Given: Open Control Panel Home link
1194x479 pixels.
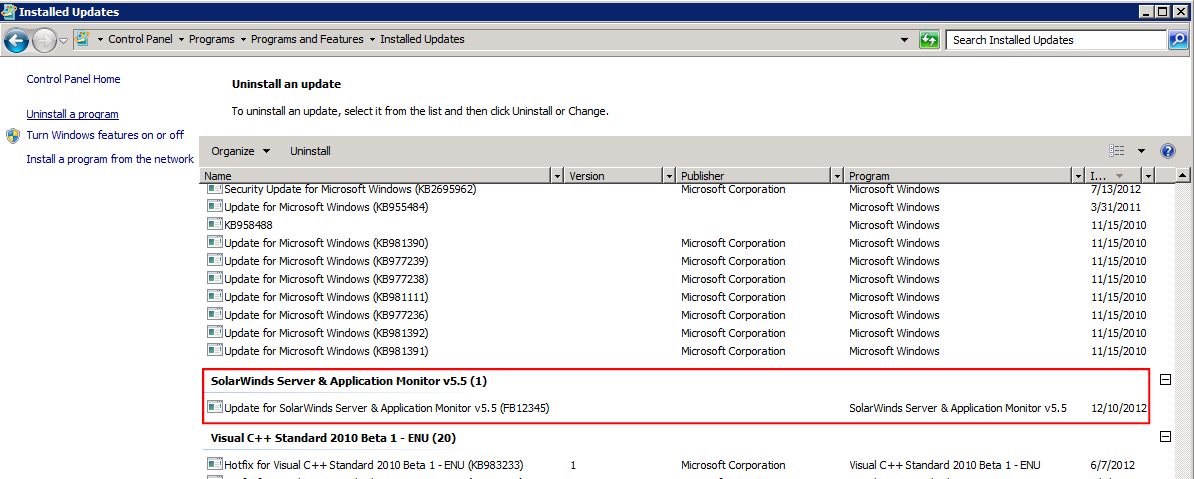Looking at the screenshot, I should (x=73, y=79).
